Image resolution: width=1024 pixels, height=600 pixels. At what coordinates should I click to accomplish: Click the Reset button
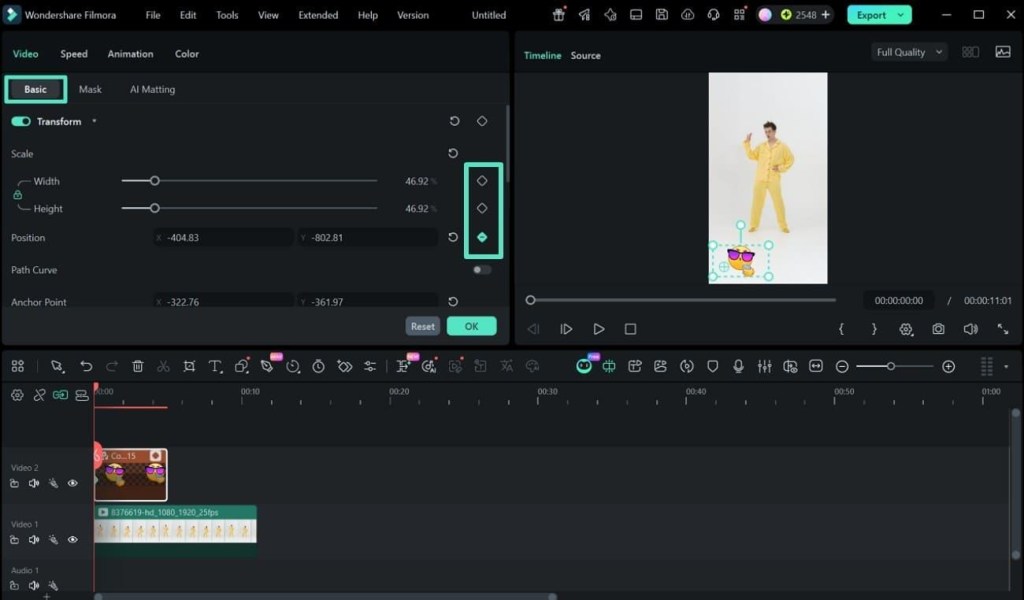point(423,326)
